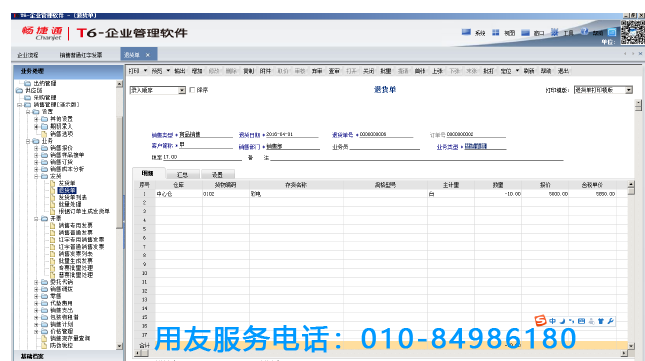
Task: Switch to the 企业流程 tab
Action: (x=28, y=55)
